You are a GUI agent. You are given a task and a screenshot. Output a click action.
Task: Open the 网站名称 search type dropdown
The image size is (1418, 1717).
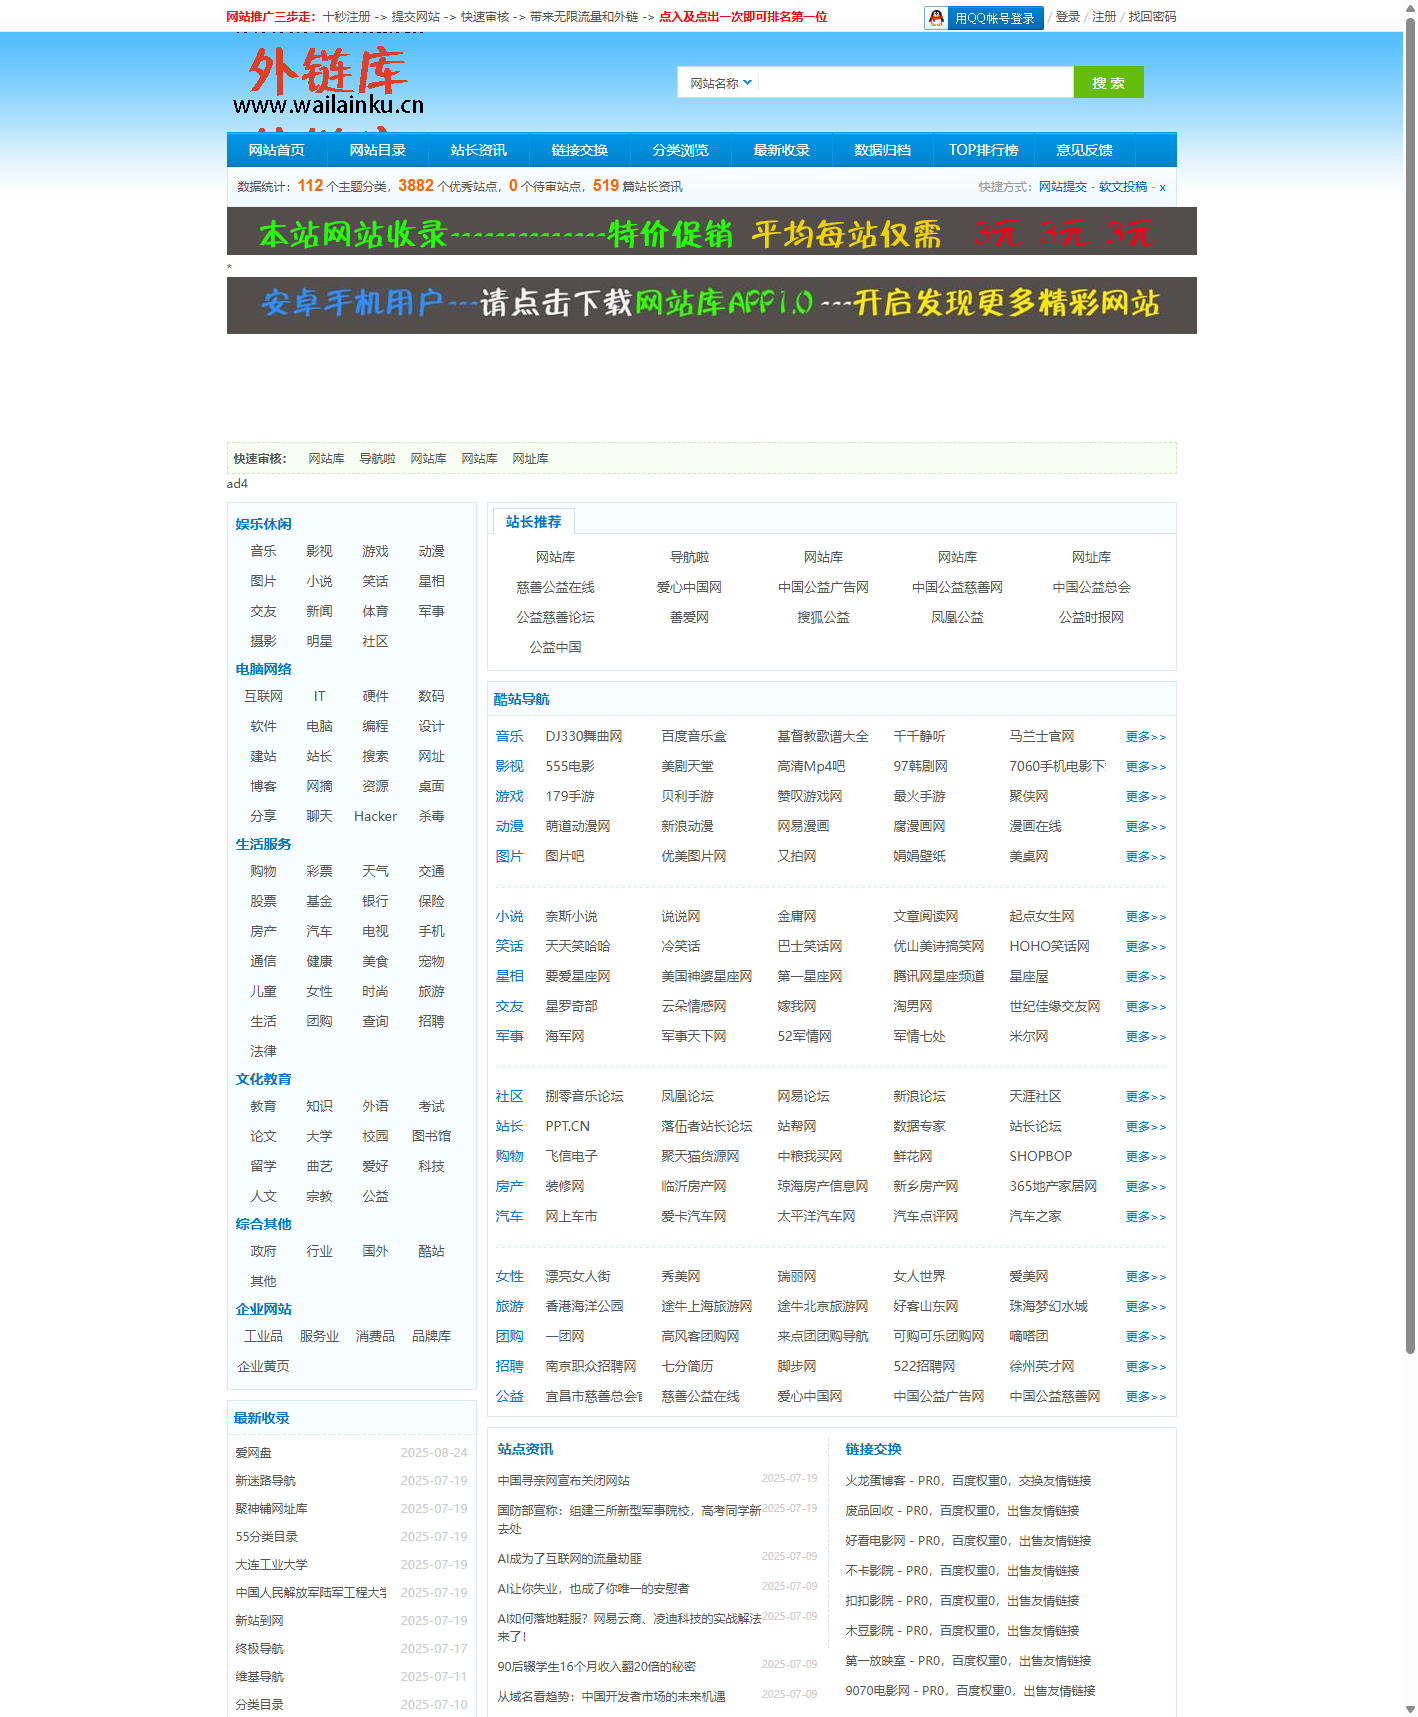[x=720, y=83]
